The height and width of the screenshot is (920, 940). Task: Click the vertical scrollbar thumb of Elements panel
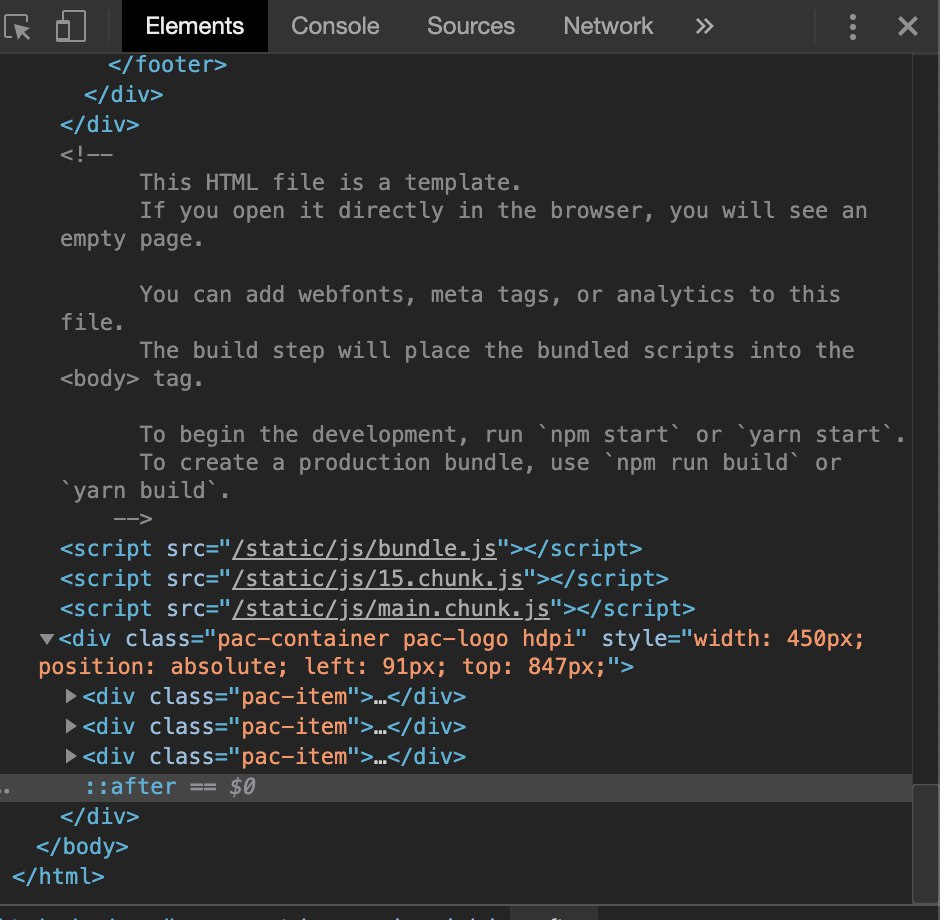(x=926, y=843)
